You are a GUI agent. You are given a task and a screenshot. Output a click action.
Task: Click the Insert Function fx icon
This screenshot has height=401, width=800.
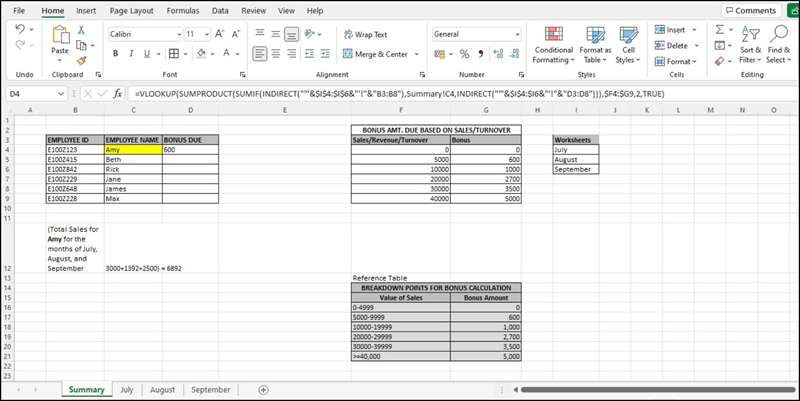click(117, 94)
